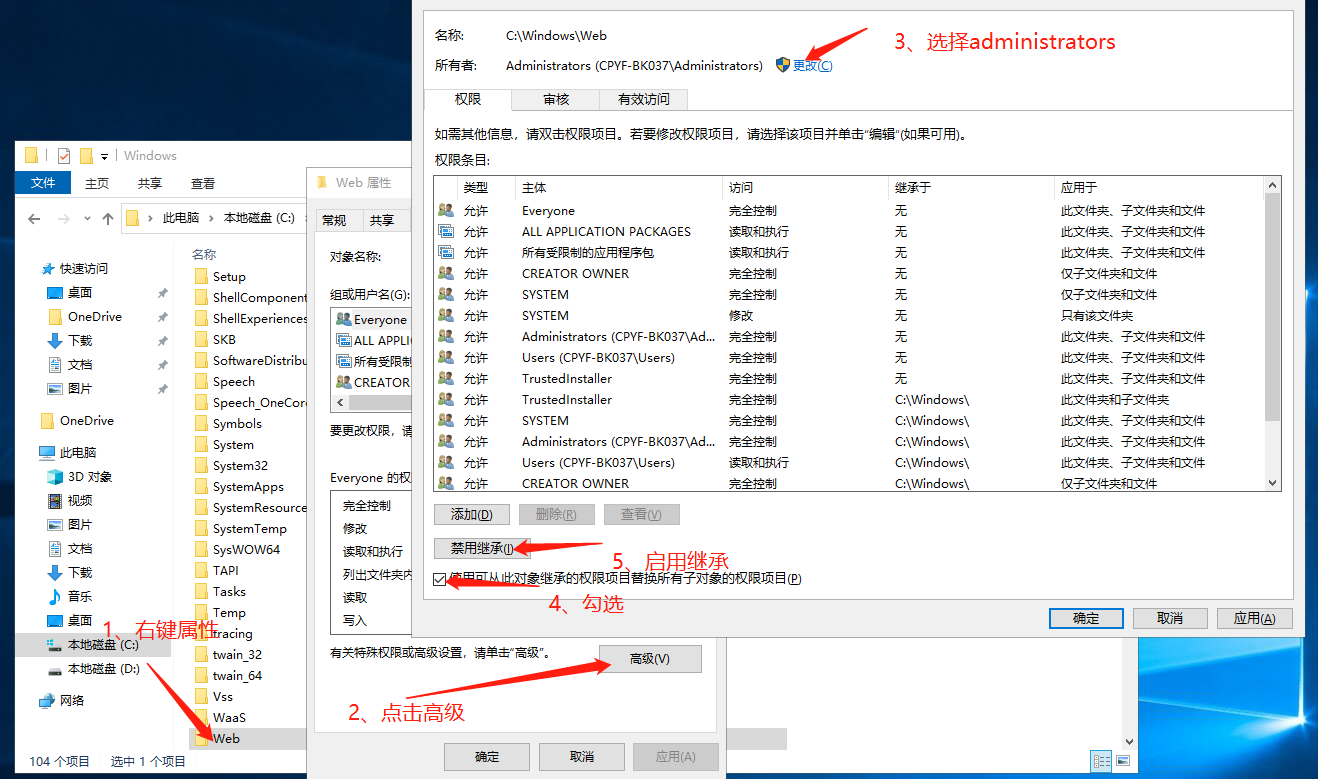Open the 共享 ribbon tab in Explorer

(150, 183)
